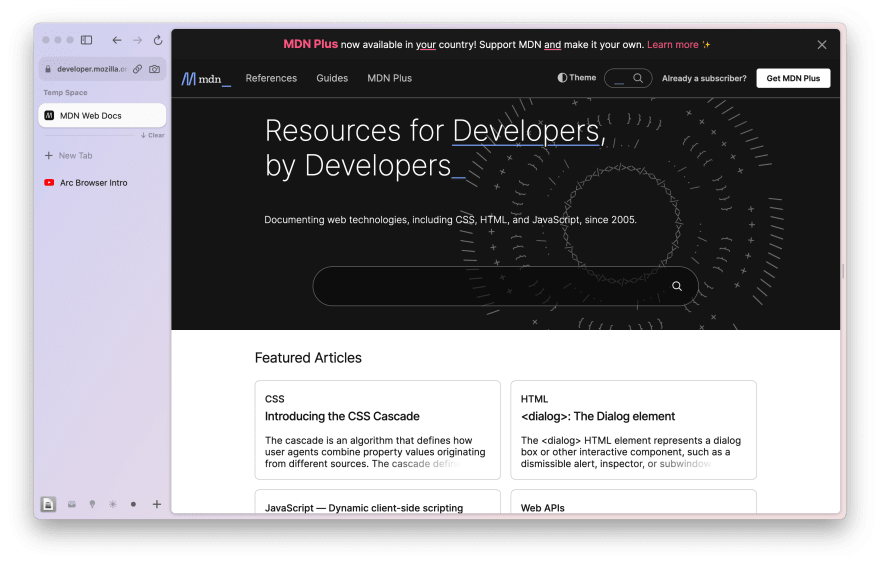Switch to the dot space icon
This screenshot has width=880, height=564.
[134, 504]
